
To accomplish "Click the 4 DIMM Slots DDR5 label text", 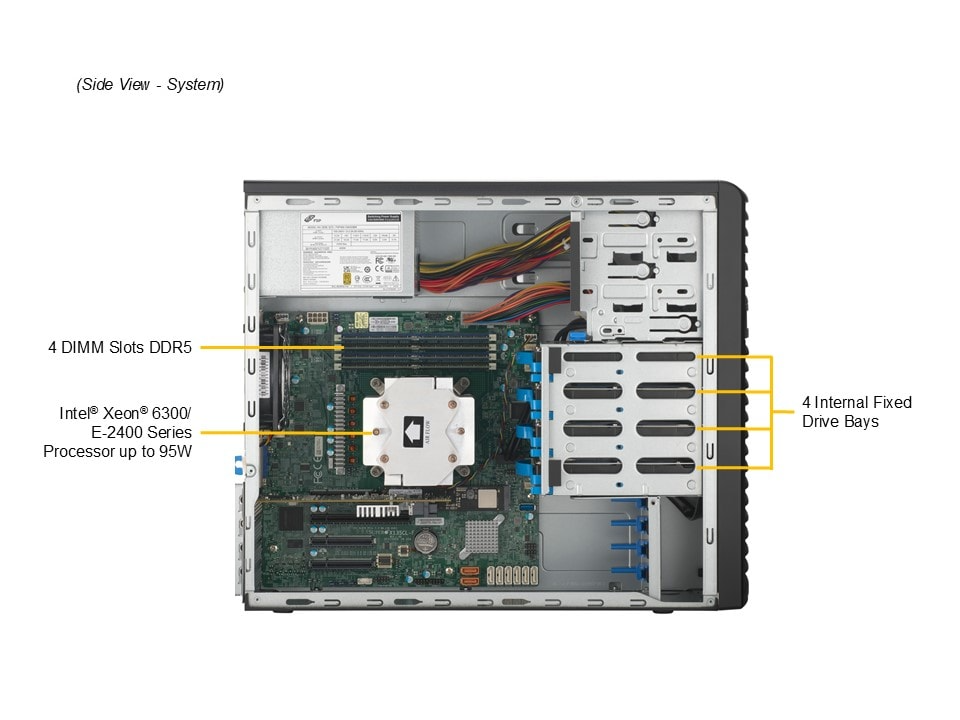I will pyautogui.click(x=122, y=348).
